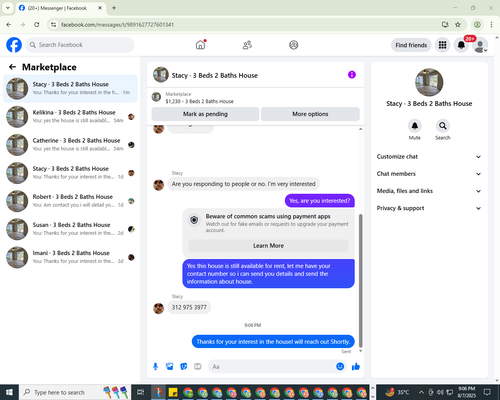Click Learn More on the scam warning

click(268, 246)
